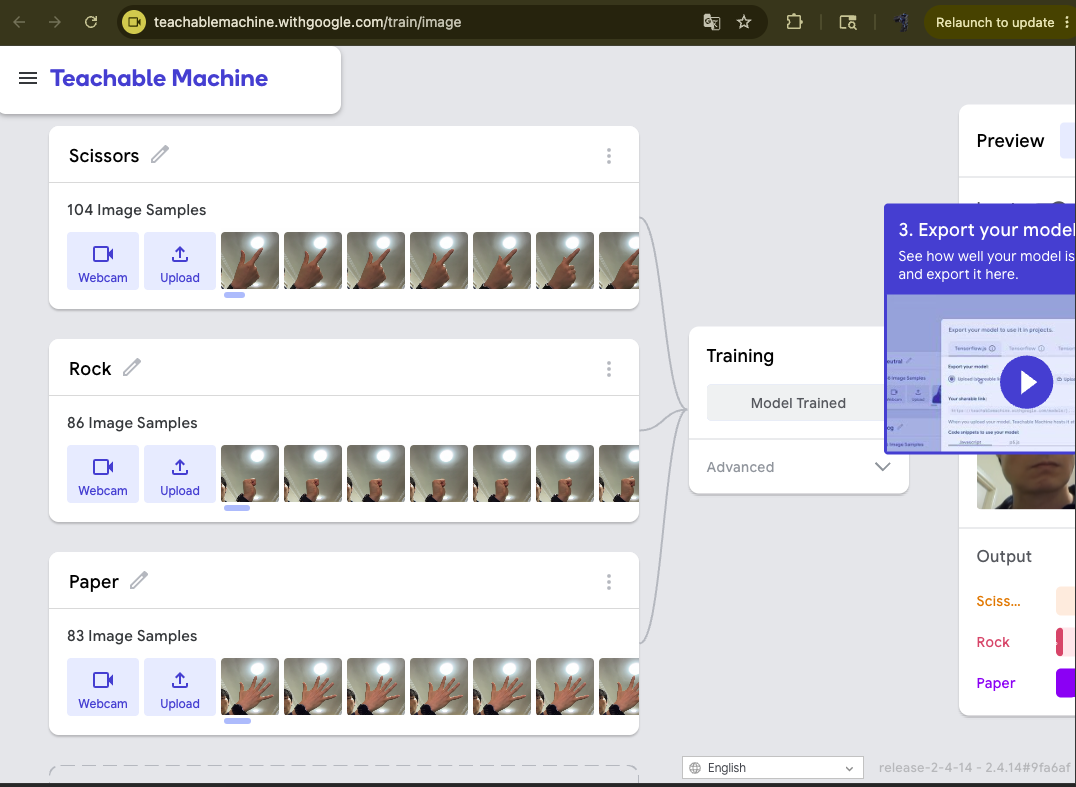Click the webcam preview image

pos(1026,480)
